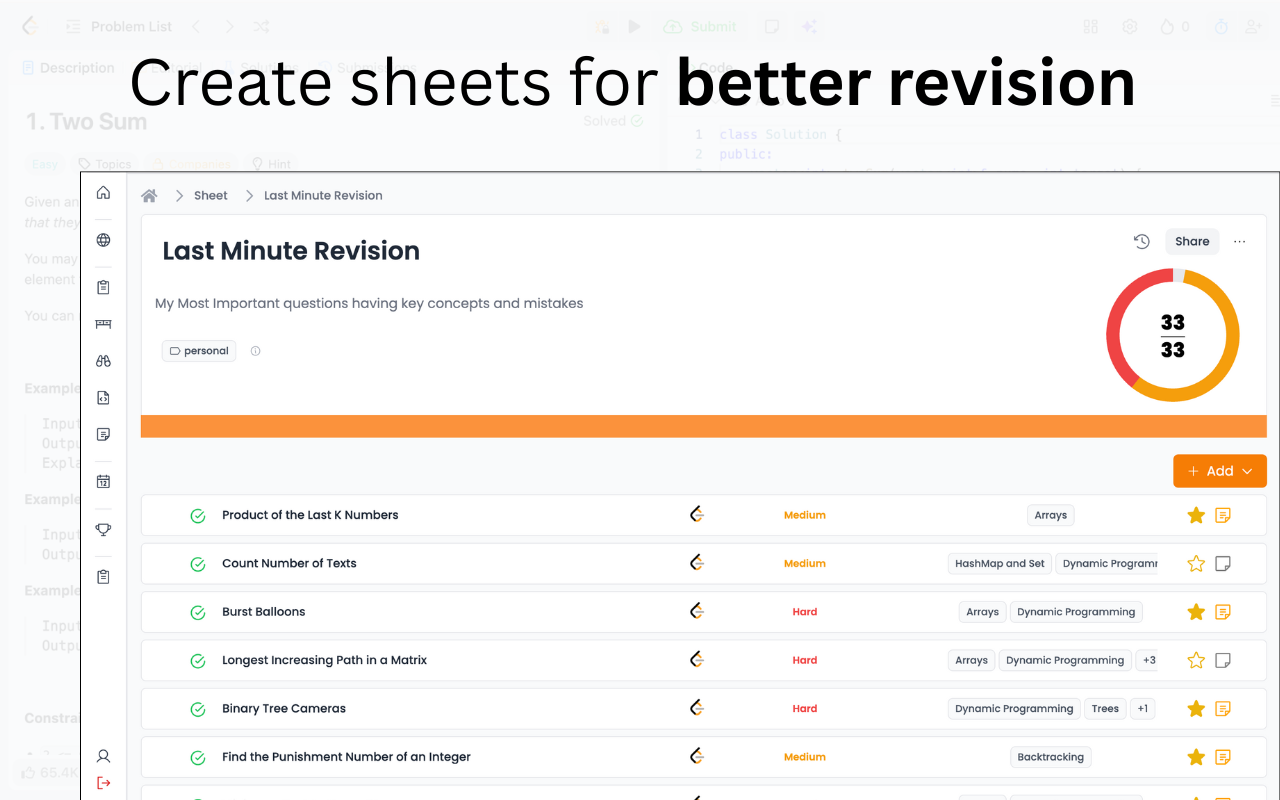
Task: Click the breadcrumb home icon
Action: tap(149, 195)
